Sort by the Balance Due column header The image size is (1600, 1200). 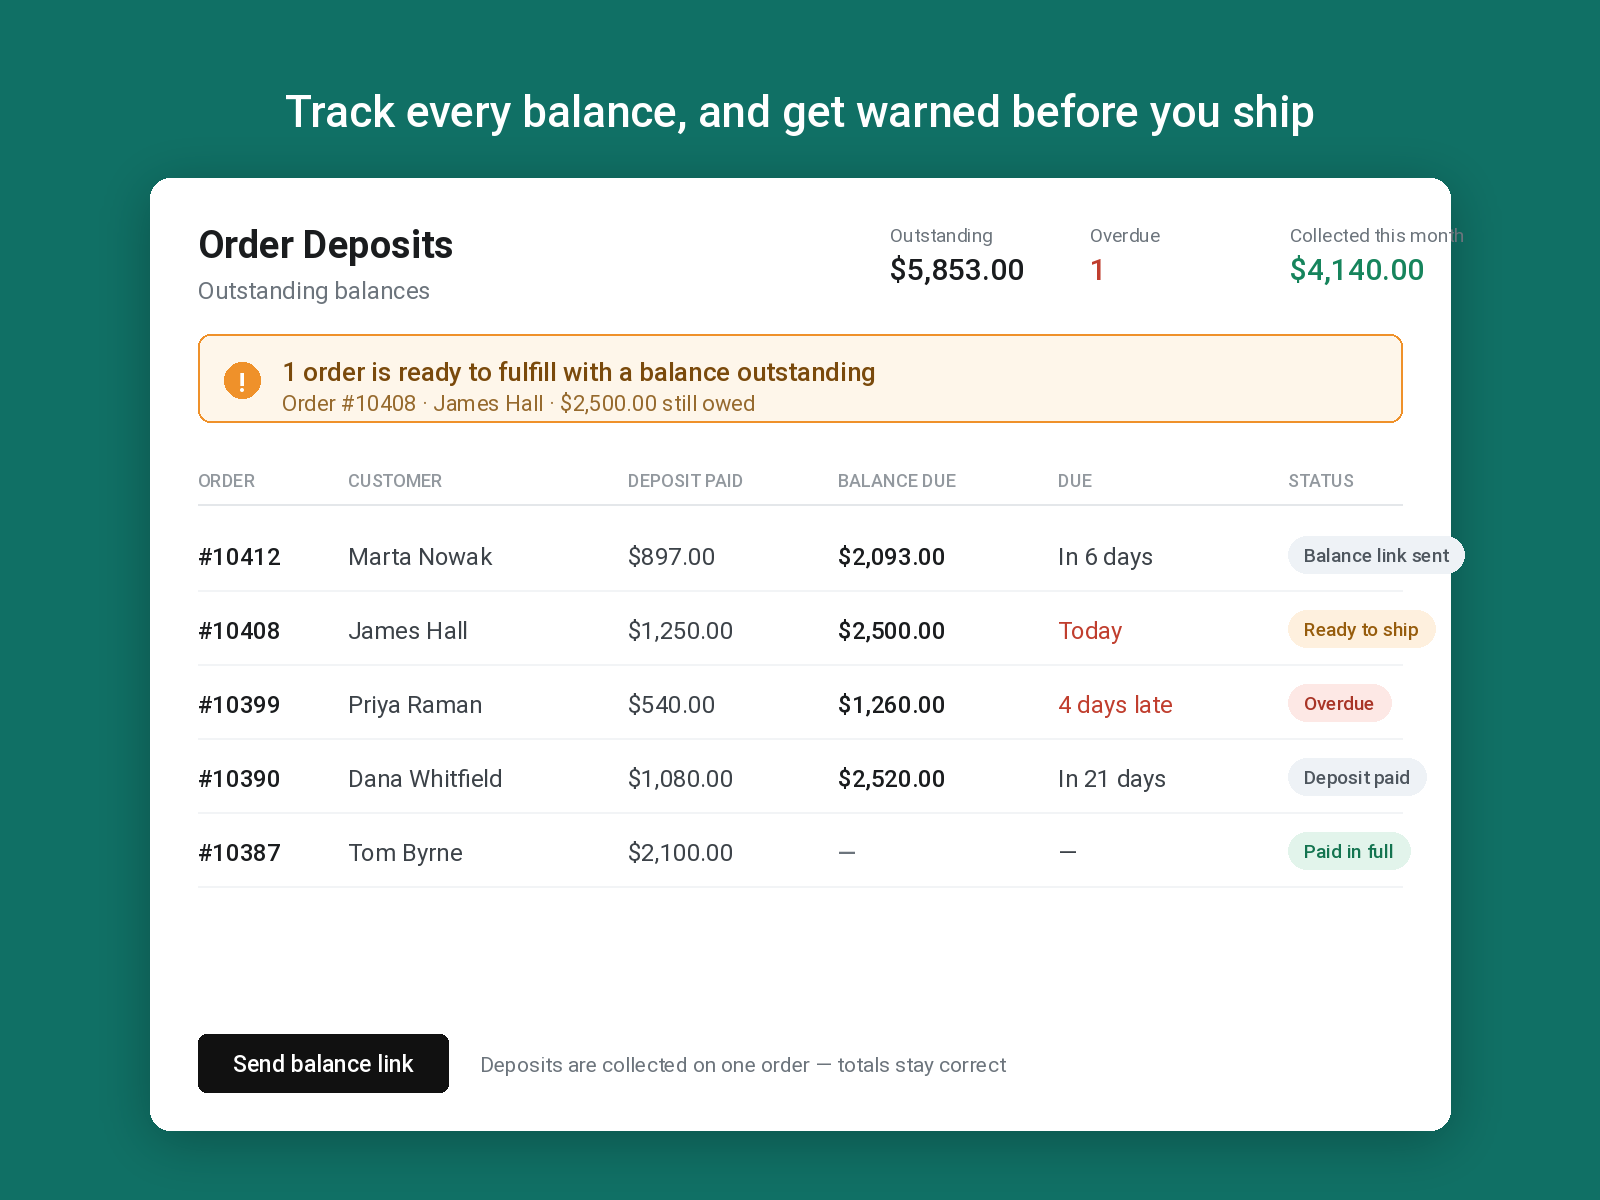point(896,481)
